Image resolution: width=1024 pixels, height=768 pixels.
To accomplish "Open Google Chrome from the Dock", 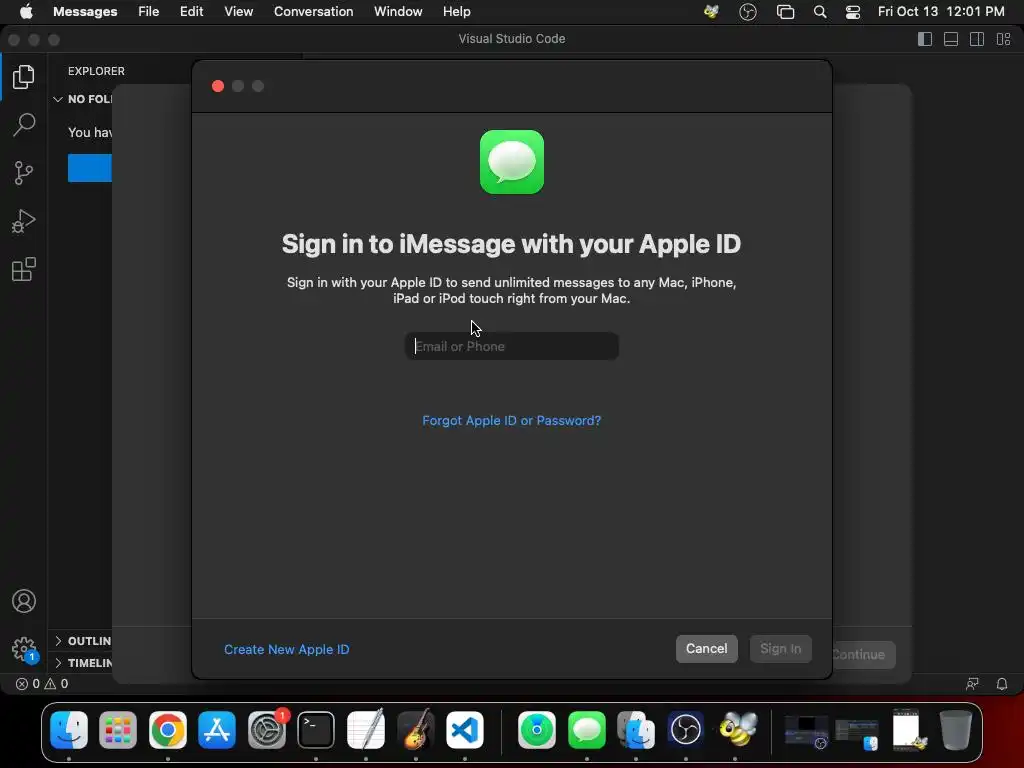I will [x=168, y=729].
